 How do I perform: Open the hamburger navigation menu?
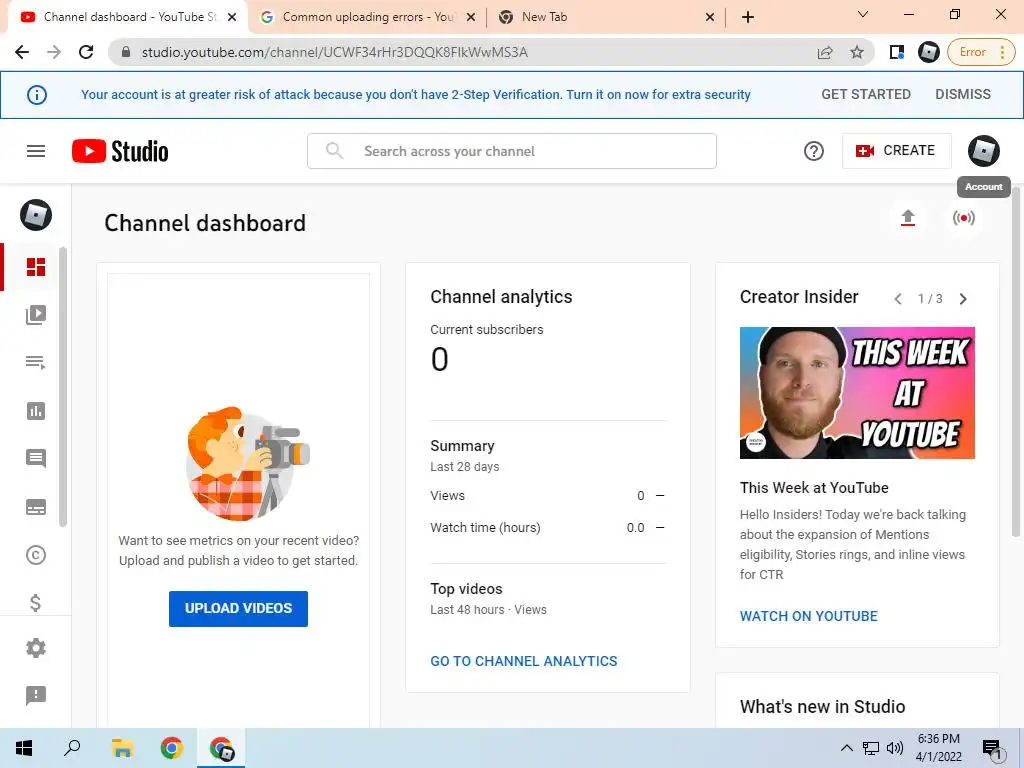click(x=36, y=151)
